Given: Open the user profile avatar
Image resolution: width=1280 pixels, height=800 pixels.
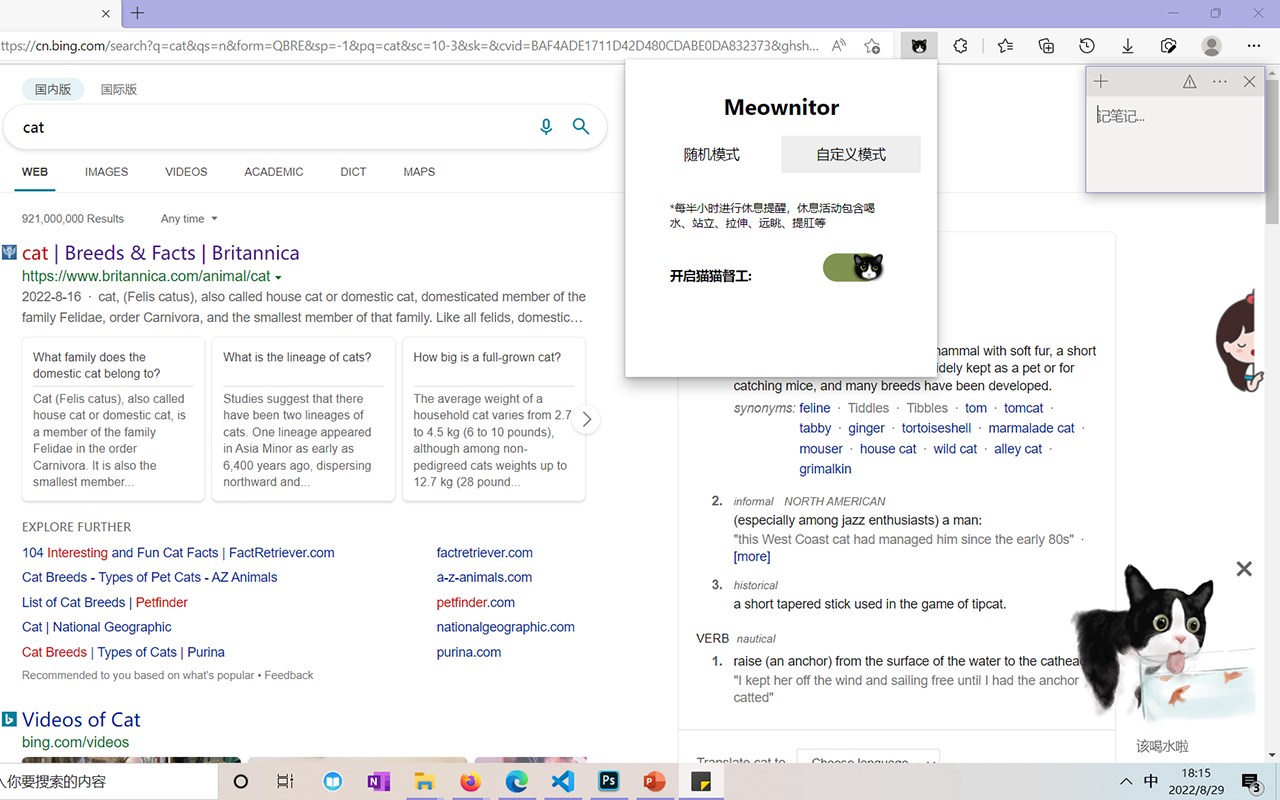Looking at the screenshot, I should click(1212, 46).
